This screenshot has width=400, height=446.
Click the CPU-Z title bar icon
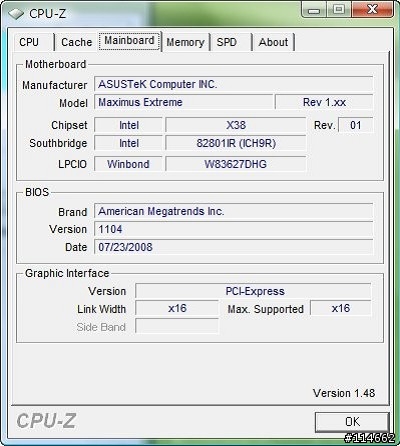coord(16,14)
